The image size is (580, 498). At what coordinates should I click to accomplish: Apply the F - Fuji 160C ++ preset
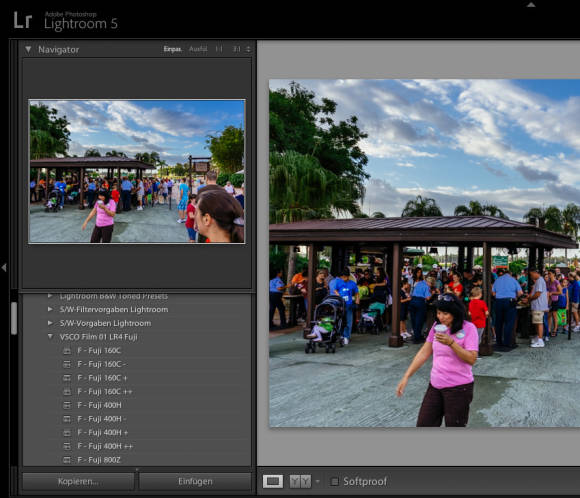tap(105, 392)
